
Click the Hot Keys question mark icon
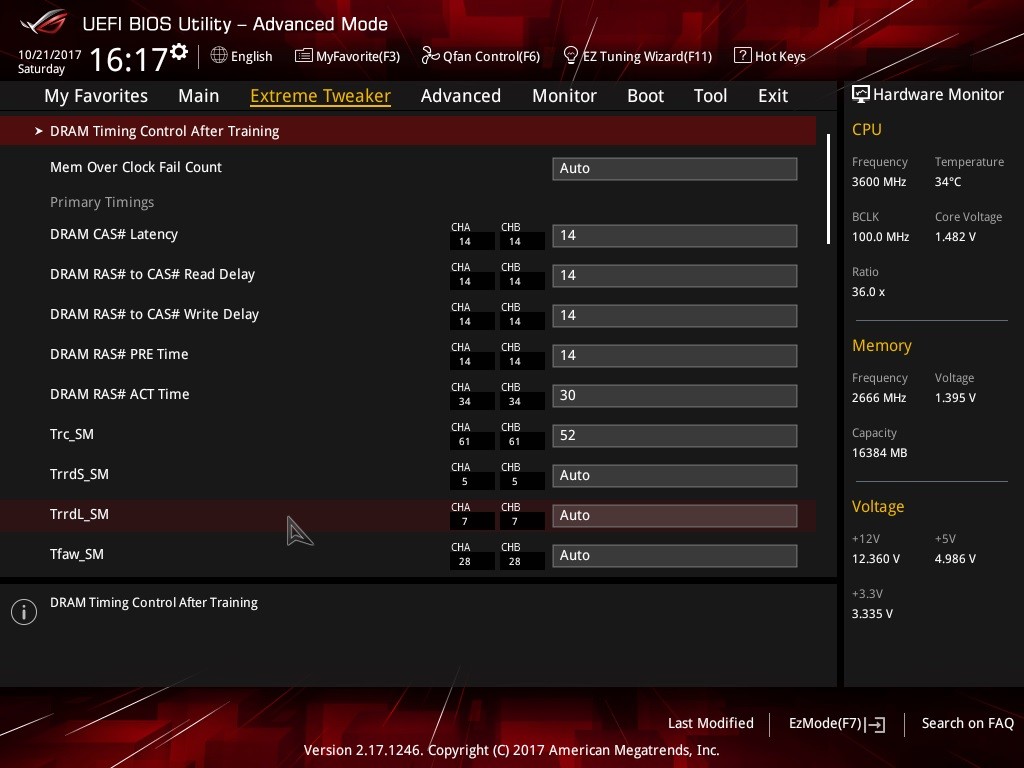[743, 56]
